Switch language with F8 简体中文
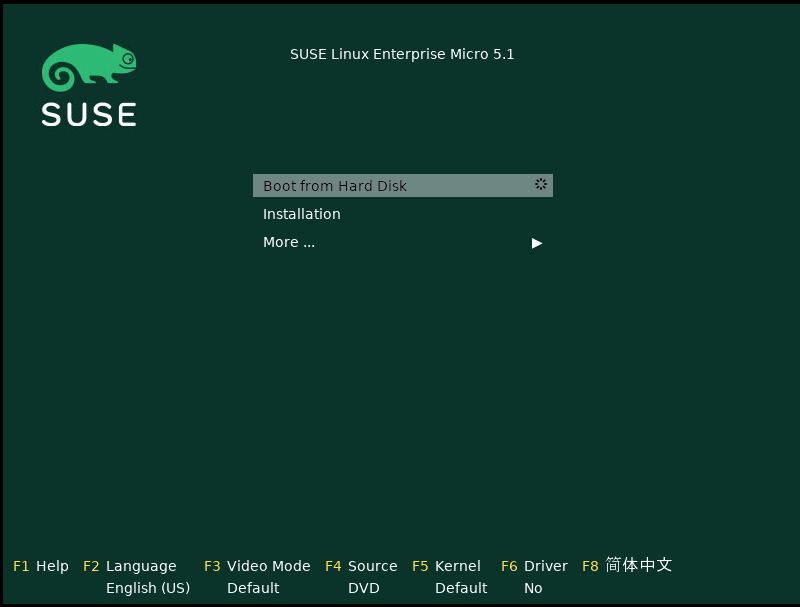The image size is (800, 607). 627,565
